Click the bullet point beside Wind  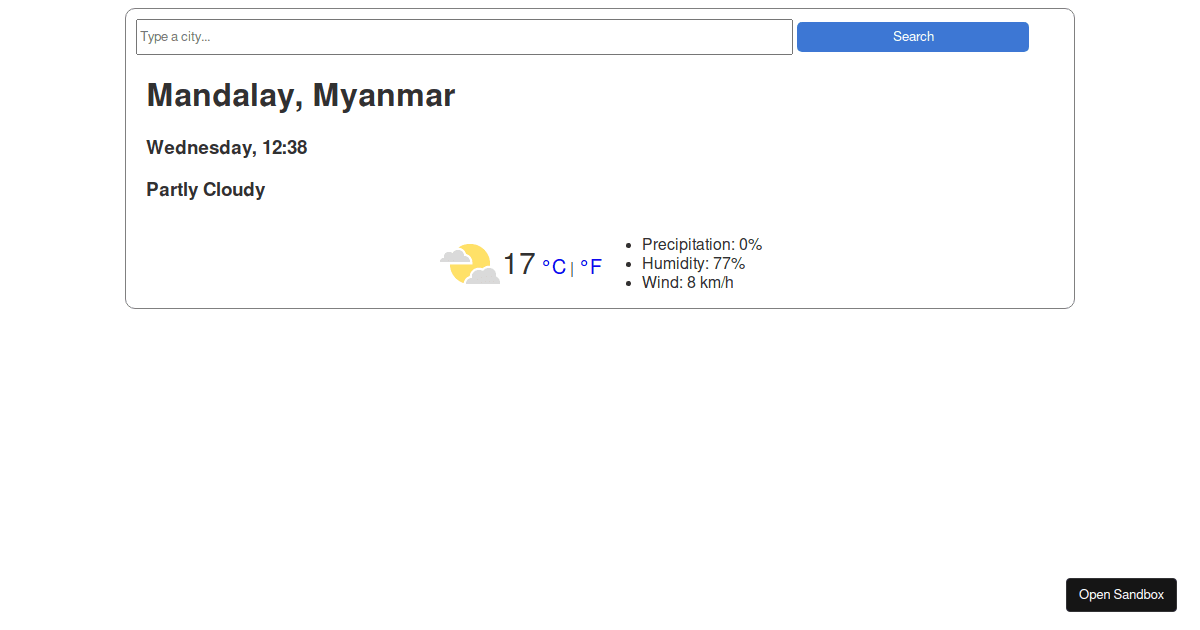coord(628,283)
